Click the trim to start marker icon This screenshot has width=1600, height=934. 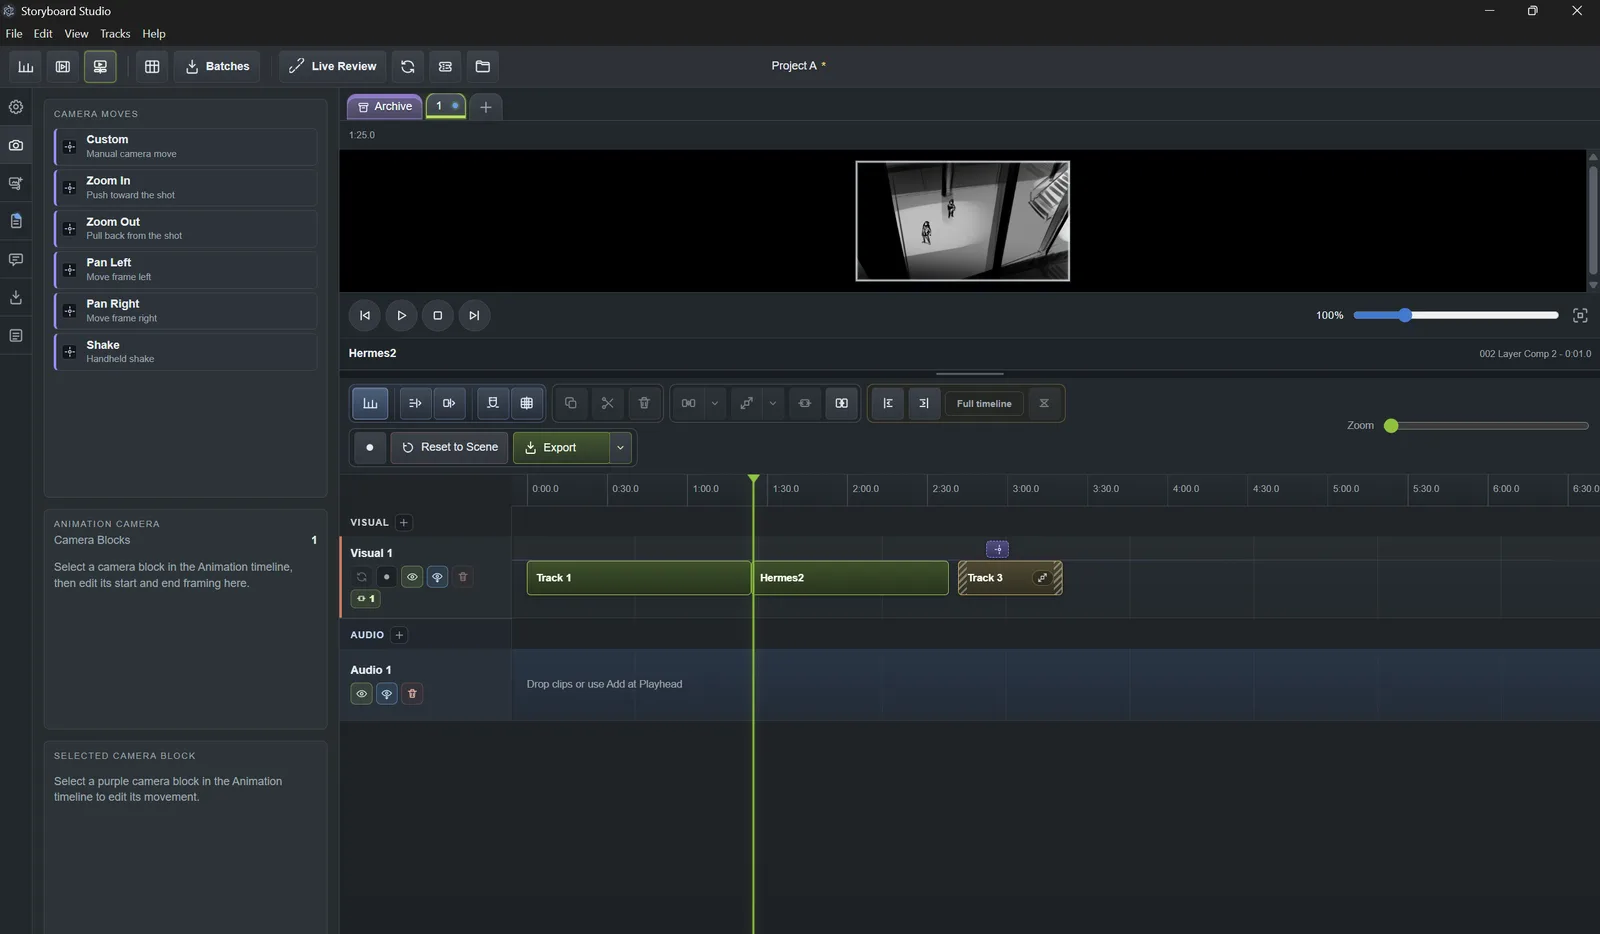coord(888,403)
